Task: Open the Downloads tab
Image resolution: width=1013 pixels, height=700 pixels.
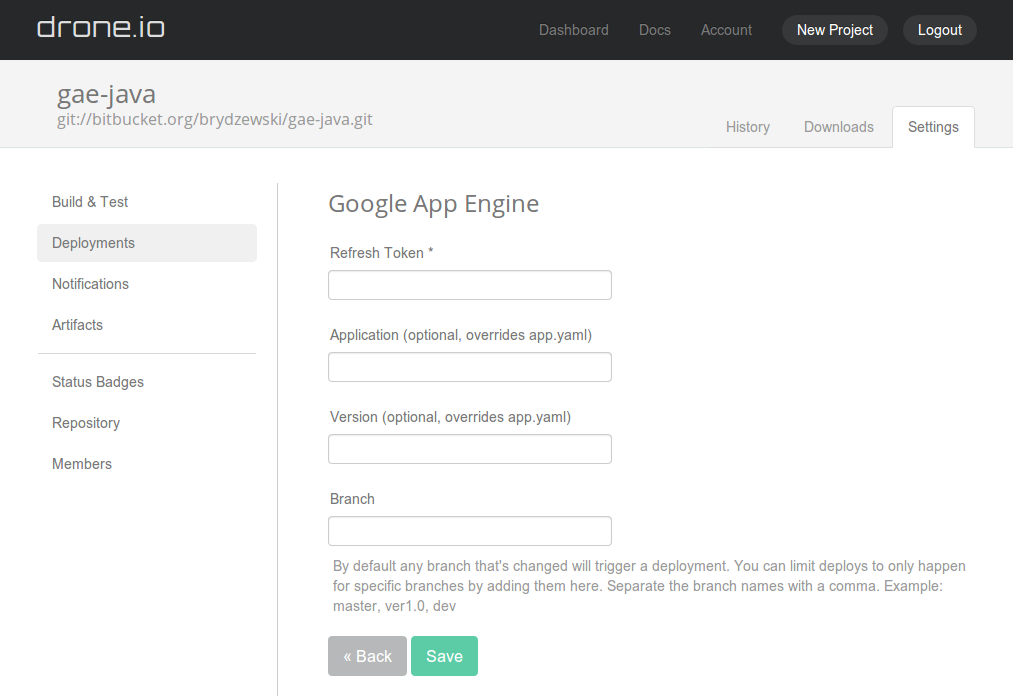Action: [x=838, y=127]
